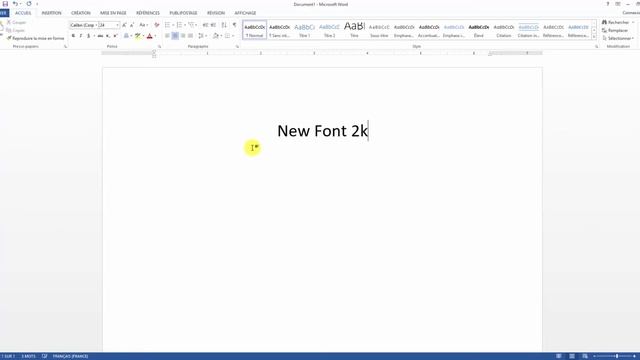Sort the selected text

(224, 25)
